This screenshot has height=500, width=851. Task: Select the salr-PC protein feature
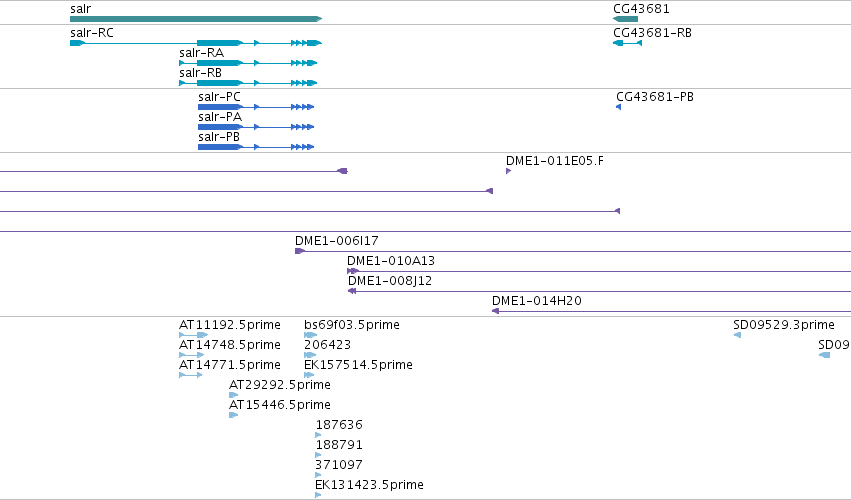tap(256, 107)
